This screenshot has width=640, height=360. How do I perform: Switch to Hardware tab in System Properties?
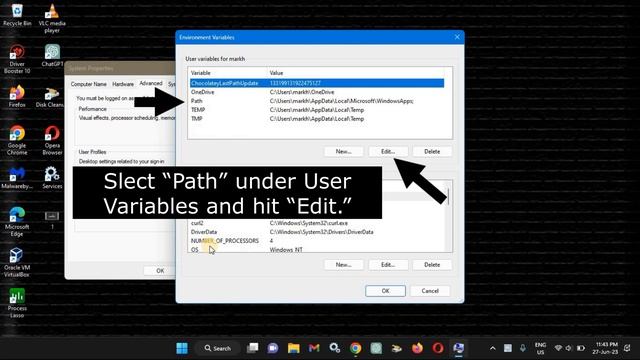[x=123, y=84]
